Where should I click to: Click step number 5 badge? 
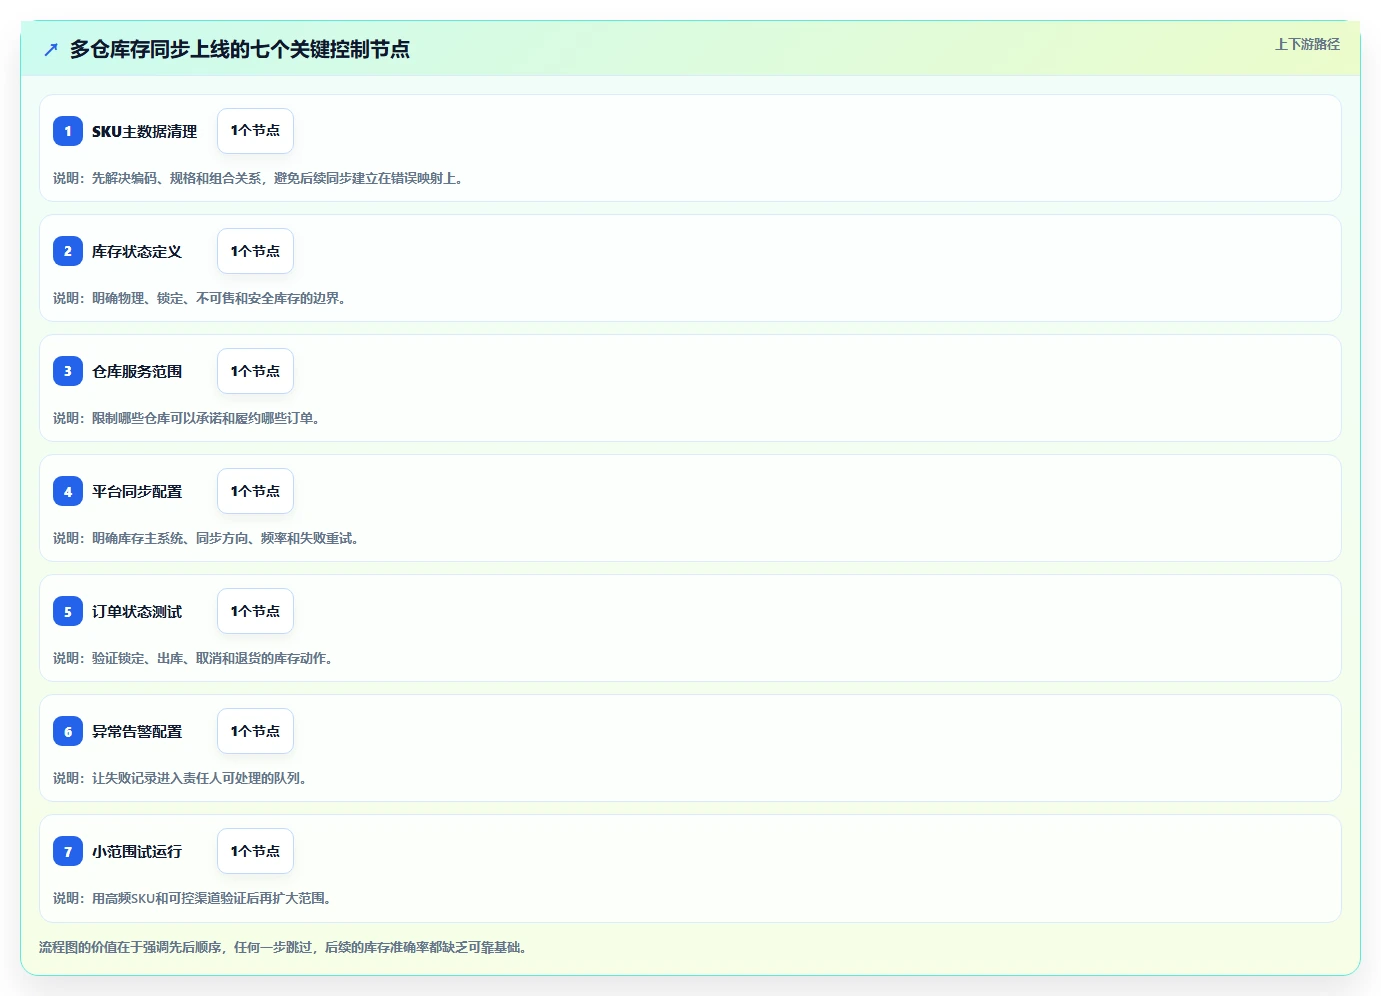[68, 611]
